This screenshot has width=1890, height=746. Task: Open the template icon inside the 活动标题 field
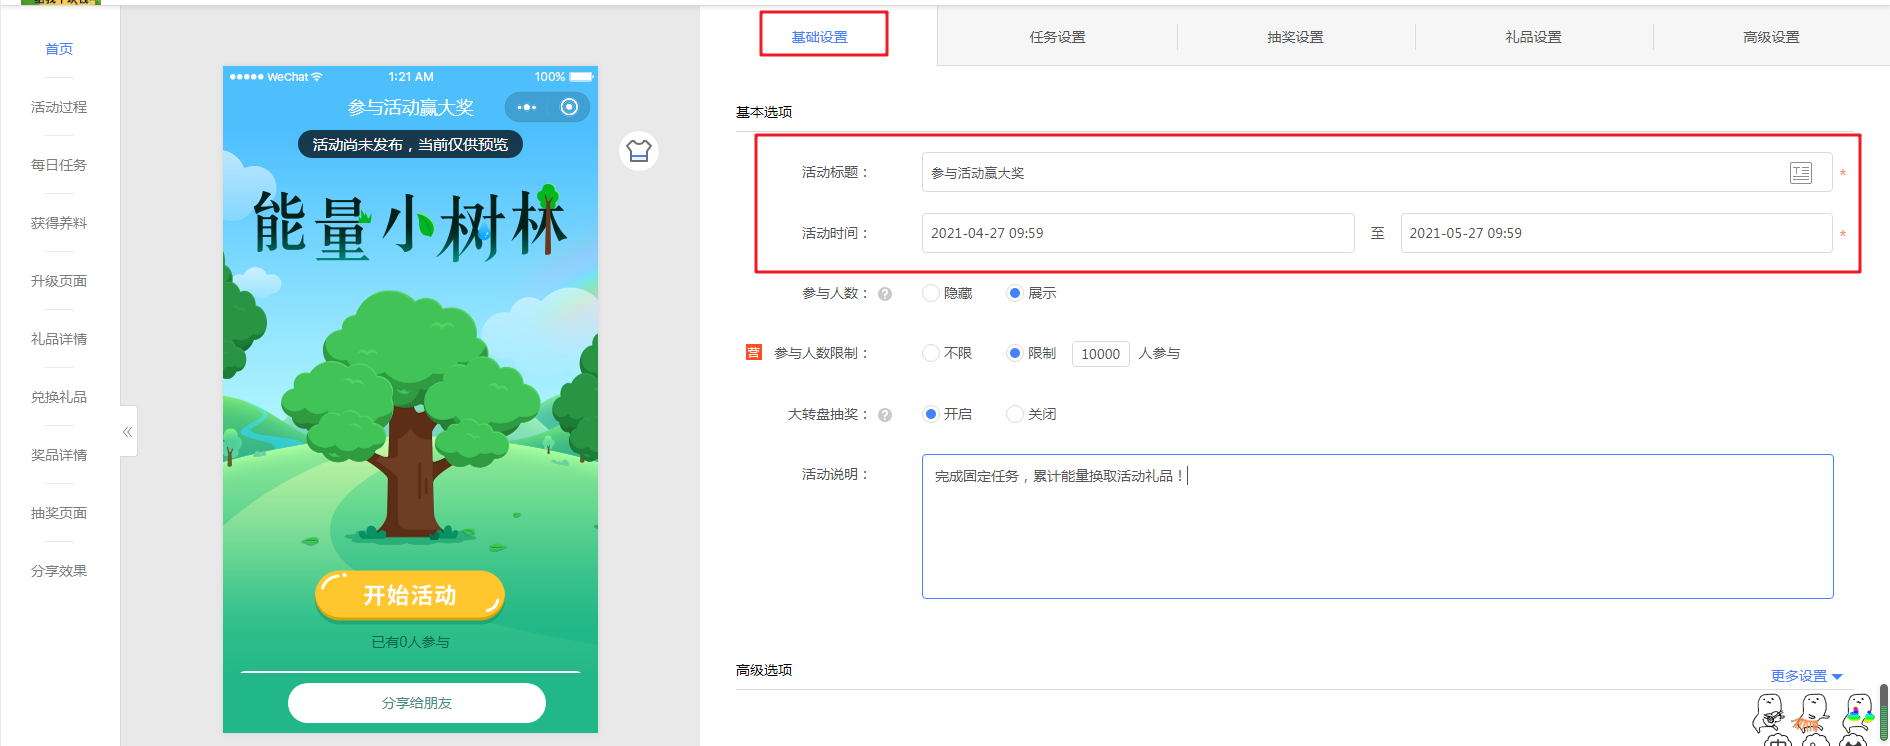pos(1801,173)
